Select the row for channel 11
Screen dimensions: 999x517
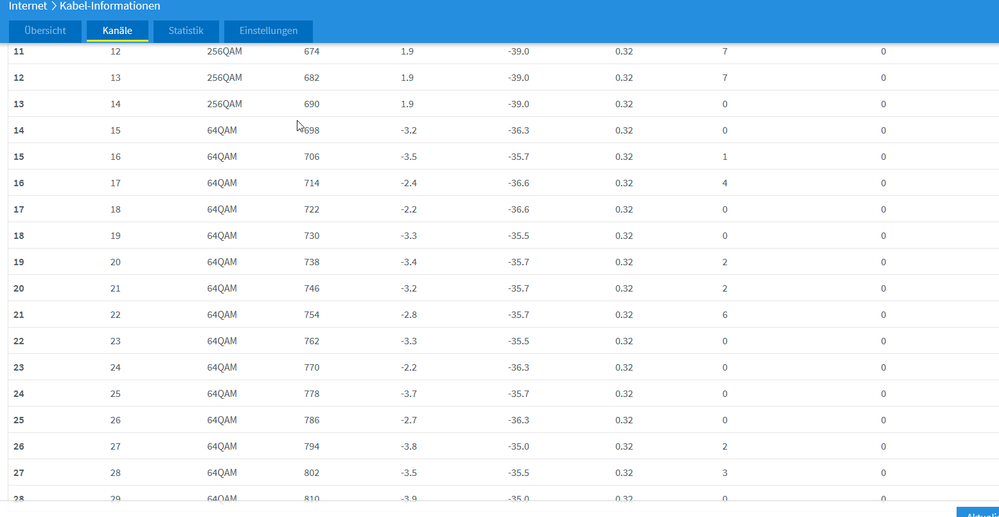503,52
